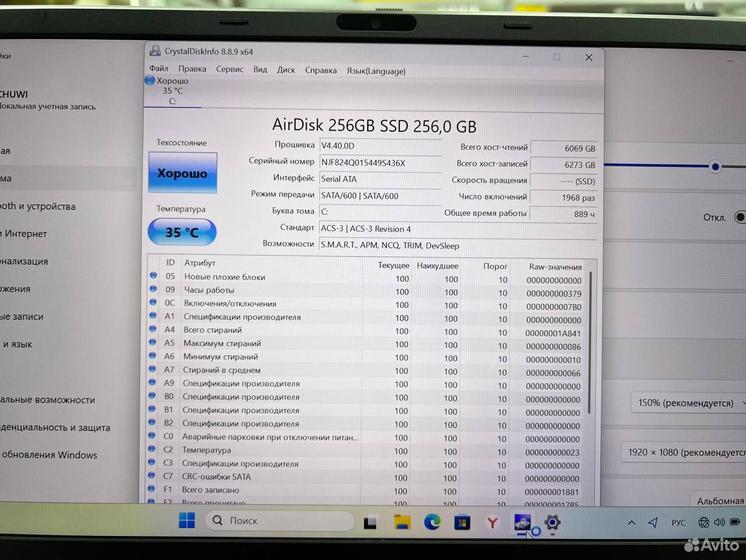
Task: Open Task View from the taskbar
Action: point(370,522)
